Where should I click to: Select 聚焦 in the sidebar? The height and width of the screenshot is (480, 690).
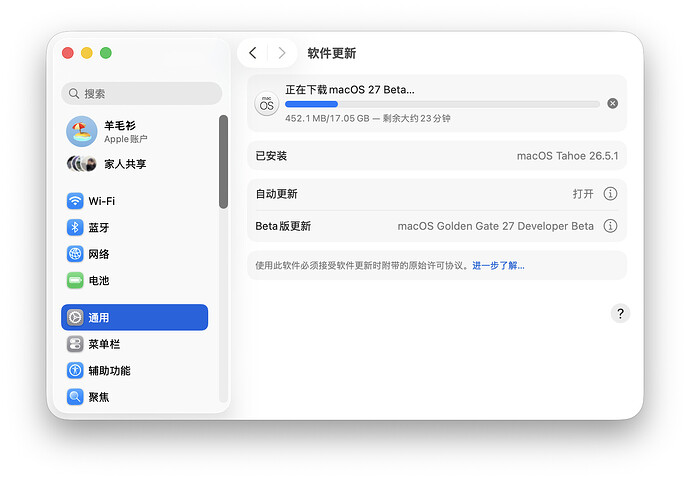point(135,397)
